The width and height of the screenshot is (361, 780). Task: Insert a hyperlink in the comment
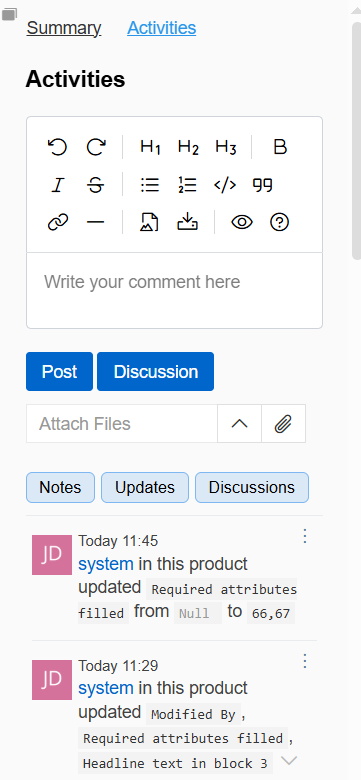(58, 222)
